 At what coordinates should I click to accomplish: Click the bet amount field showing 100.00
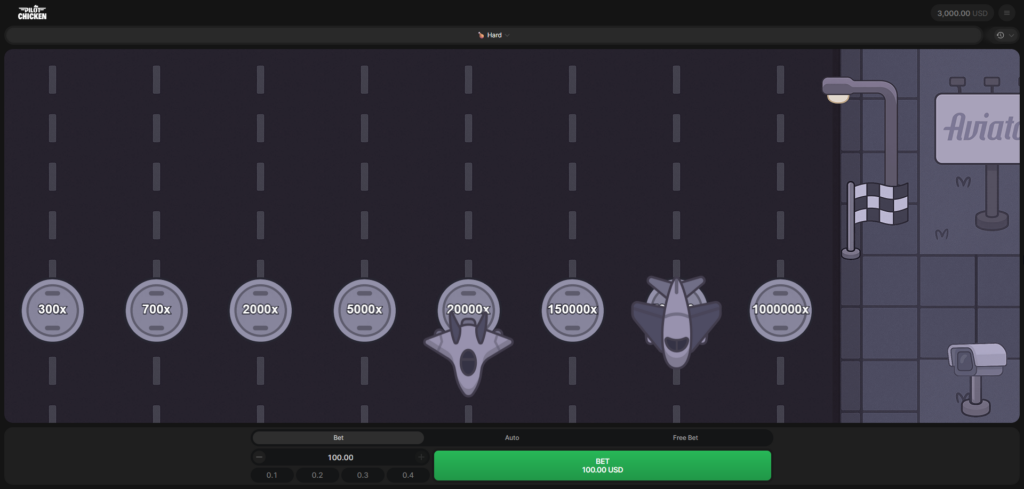tap(340, 457)
